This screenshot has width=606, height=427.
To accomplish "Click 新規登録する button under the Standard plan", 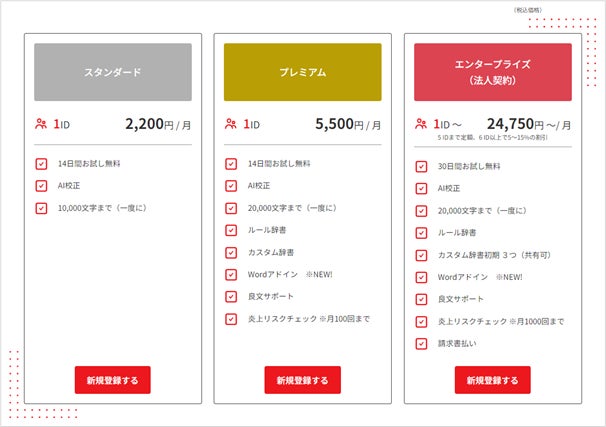I will pyautogui.click(x=113, y=380).
